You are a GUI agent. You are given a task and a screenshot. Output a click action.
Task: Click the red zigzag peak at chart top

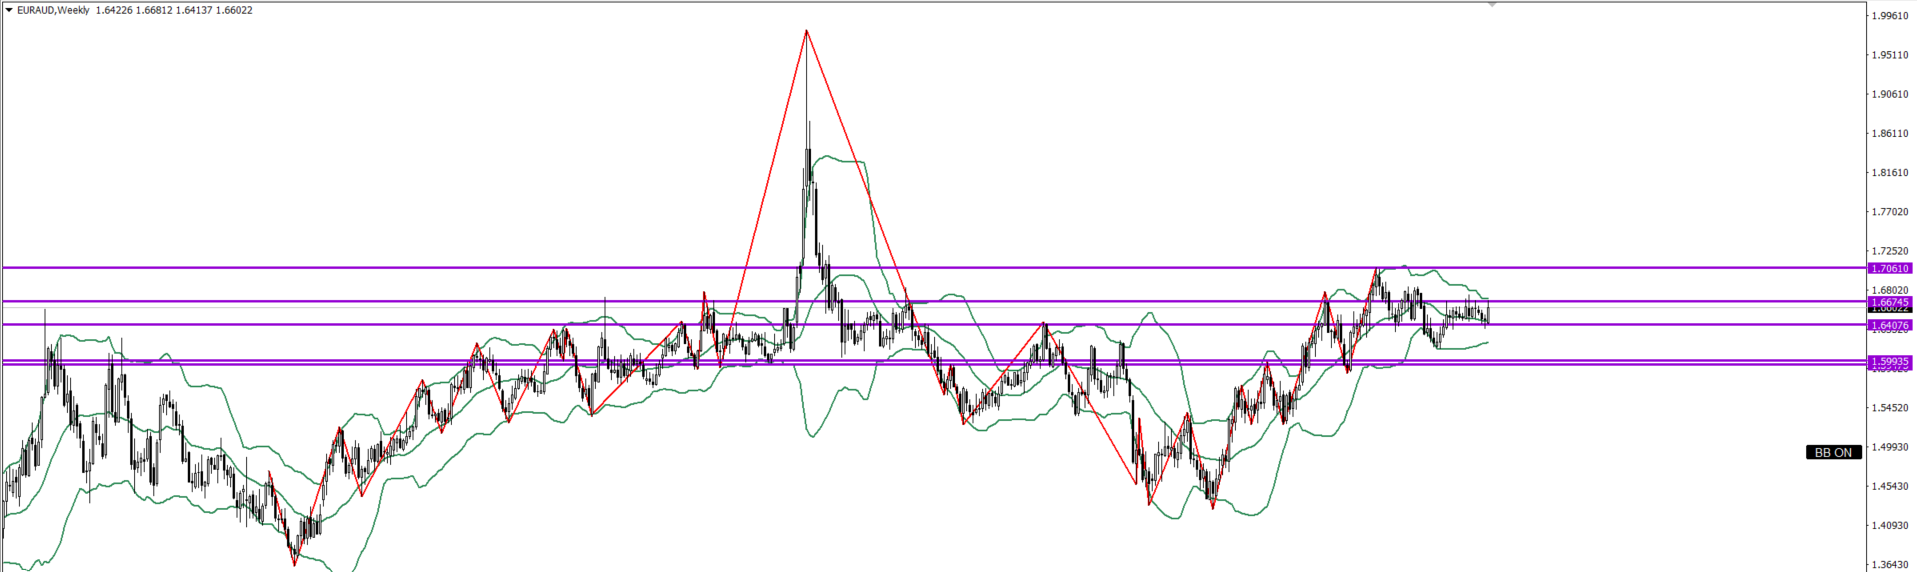(806, 31)
